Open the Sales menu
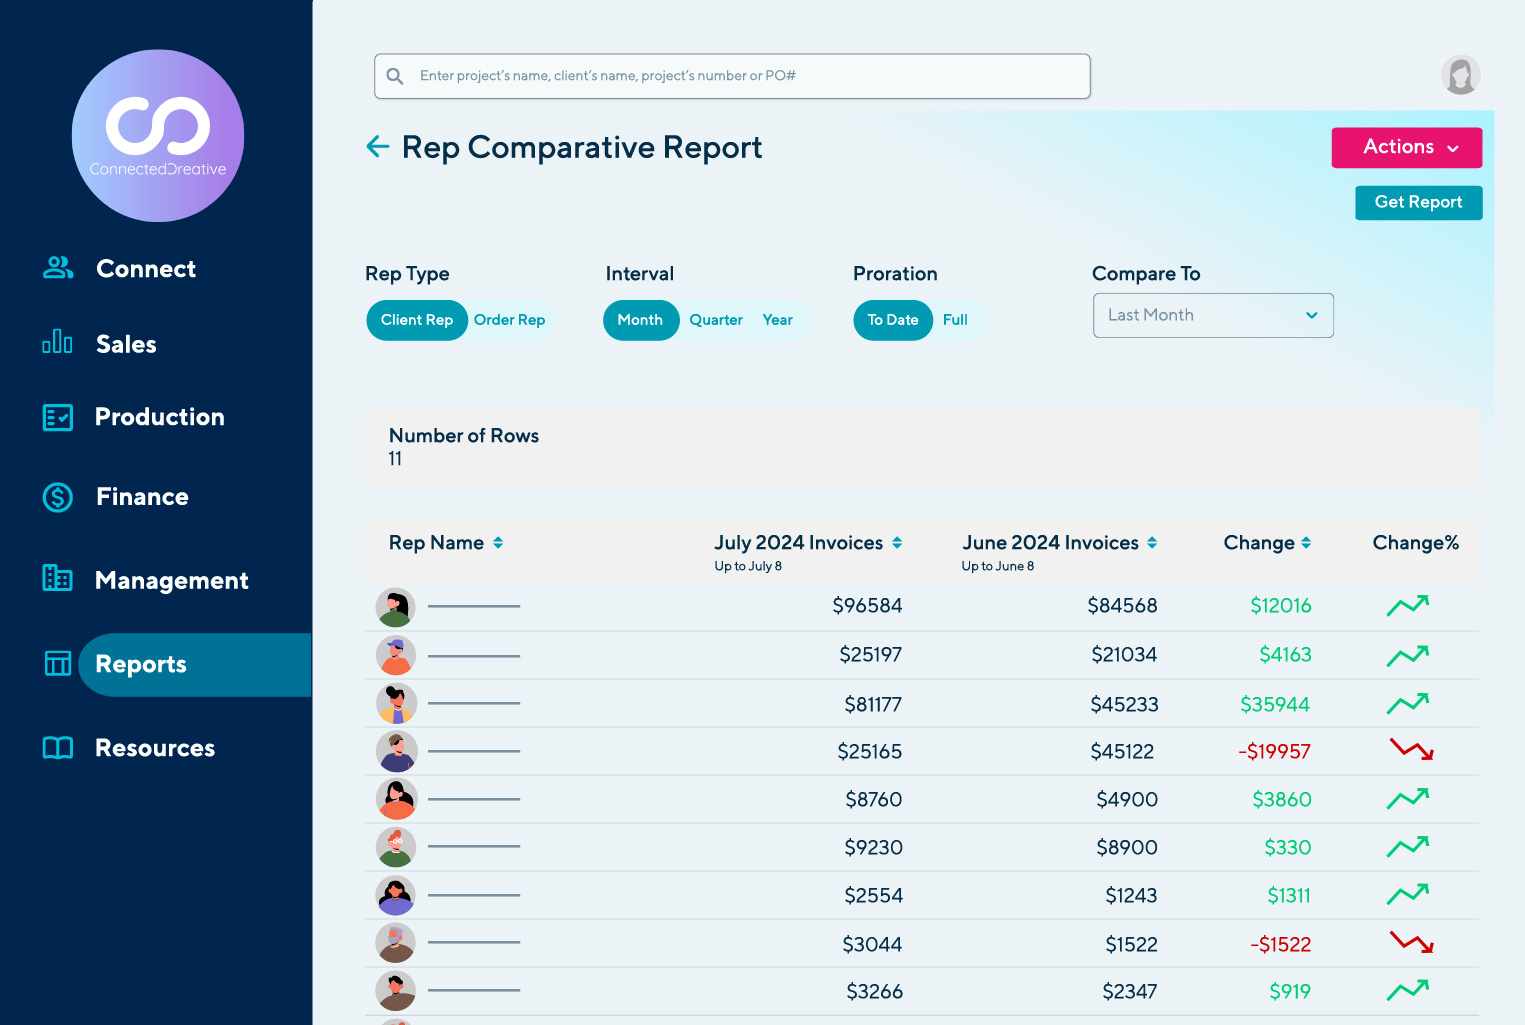Screen dimensions: 1525x1025 coord(126,344)
